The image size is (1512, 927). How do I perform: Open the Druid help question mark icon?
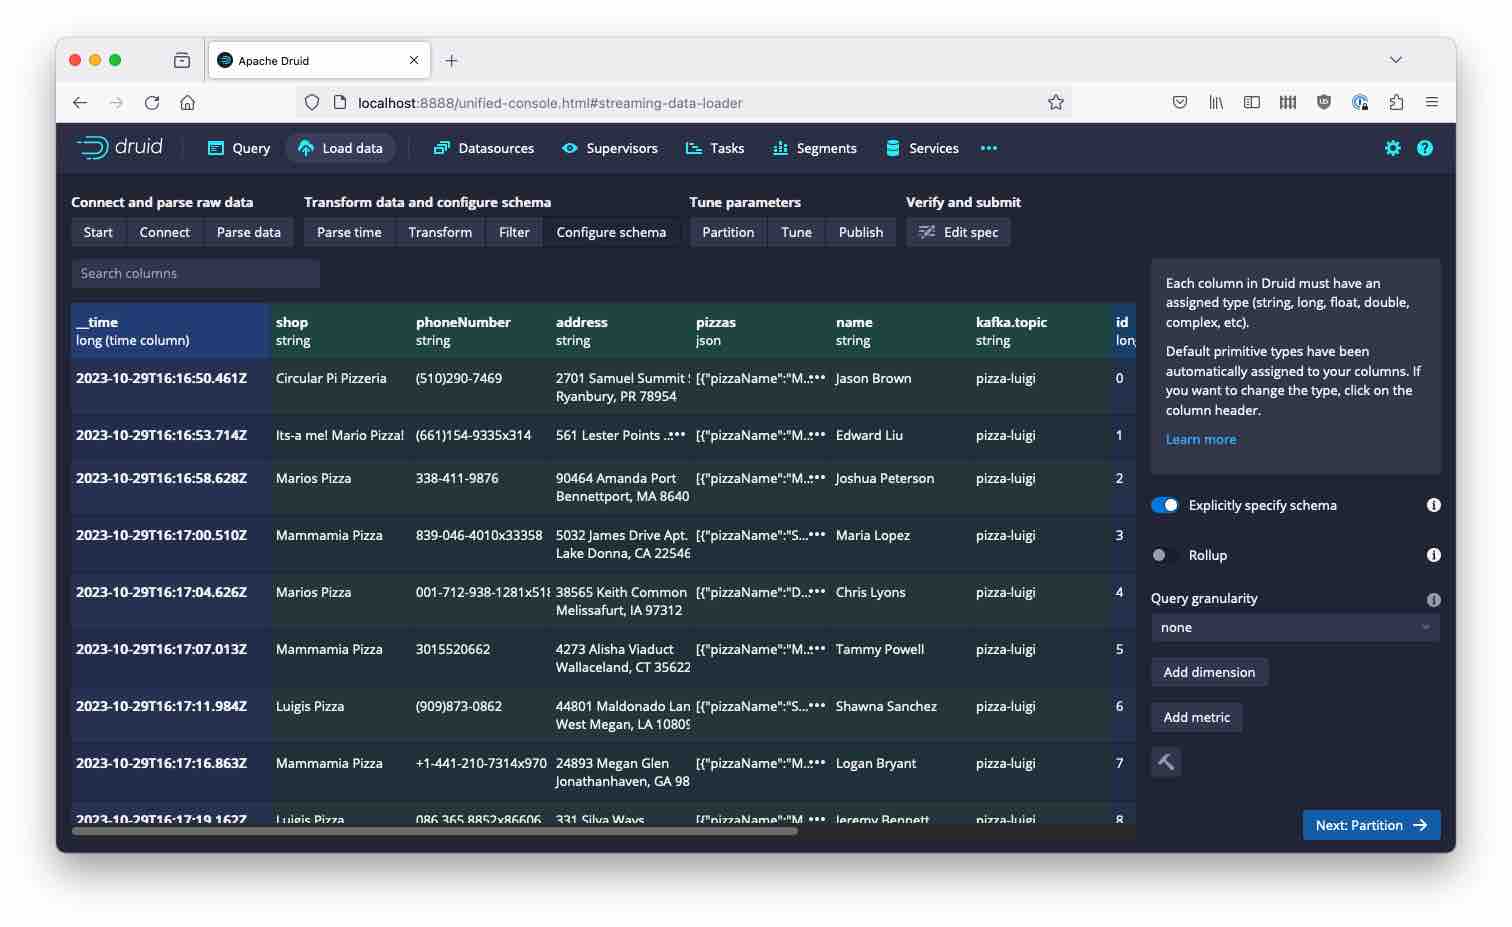click(1425, 148)
